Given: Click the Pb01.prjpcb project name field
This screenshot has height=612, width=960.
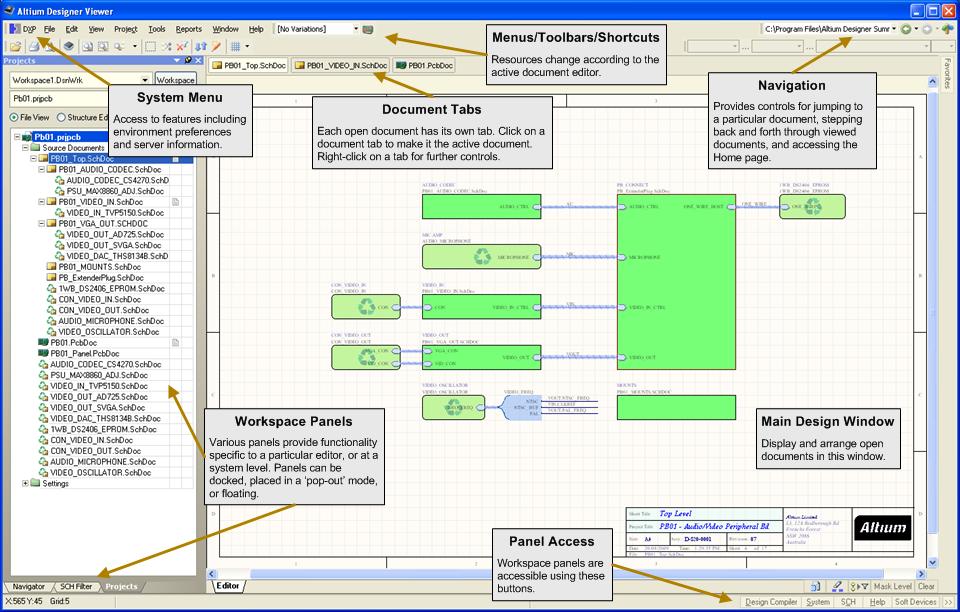Looking at the screenshot, I should (x=60, y=99).
